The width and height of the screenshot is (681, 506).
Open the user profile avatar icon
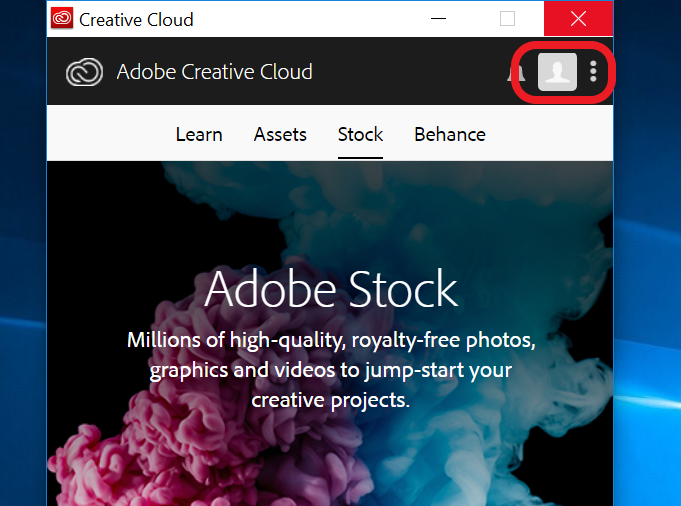tap(557, 72)
